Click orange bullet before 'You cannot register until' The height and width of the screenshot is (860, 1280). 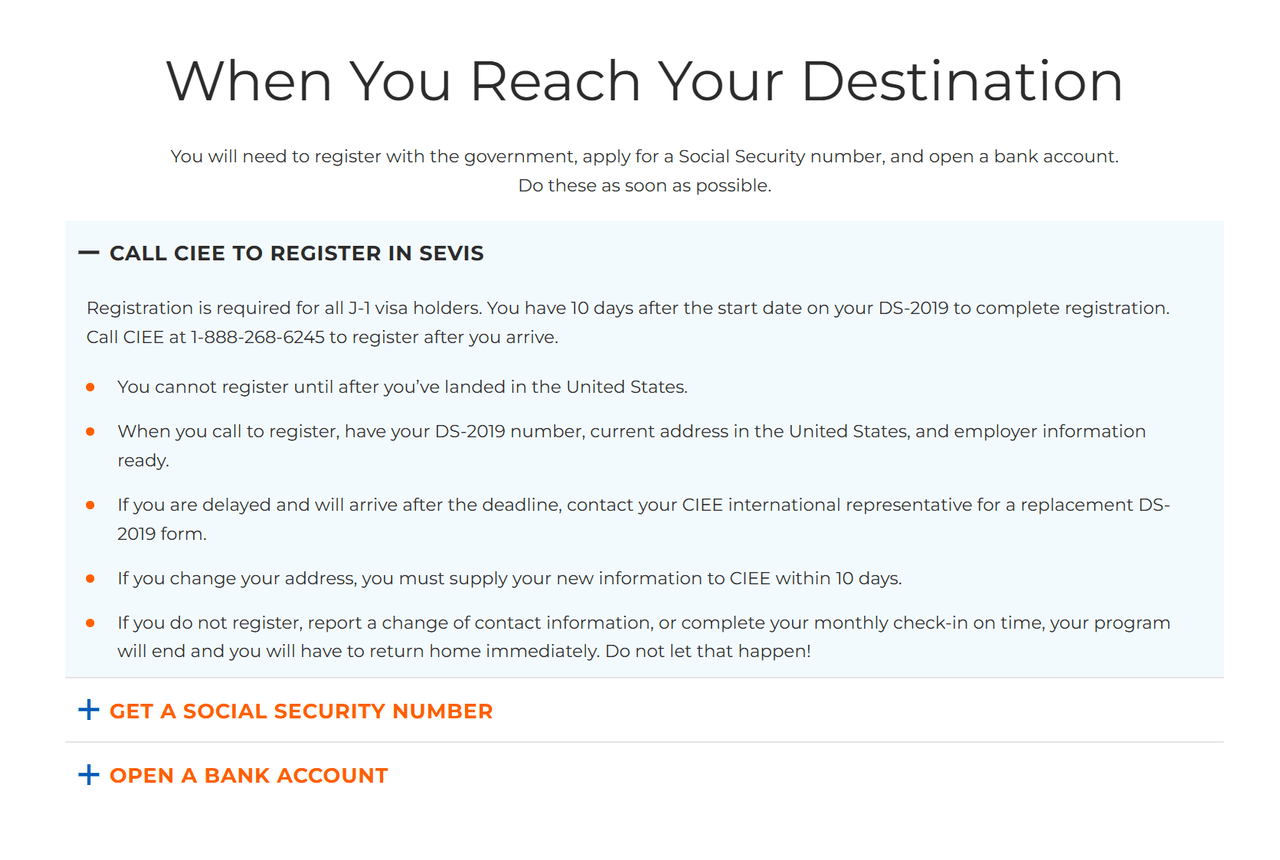click(90, 386)
